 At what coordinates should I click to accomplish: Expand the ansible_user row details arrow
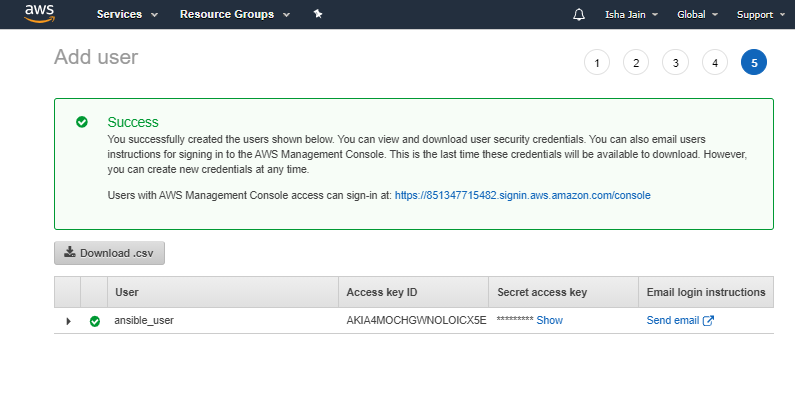68,321
